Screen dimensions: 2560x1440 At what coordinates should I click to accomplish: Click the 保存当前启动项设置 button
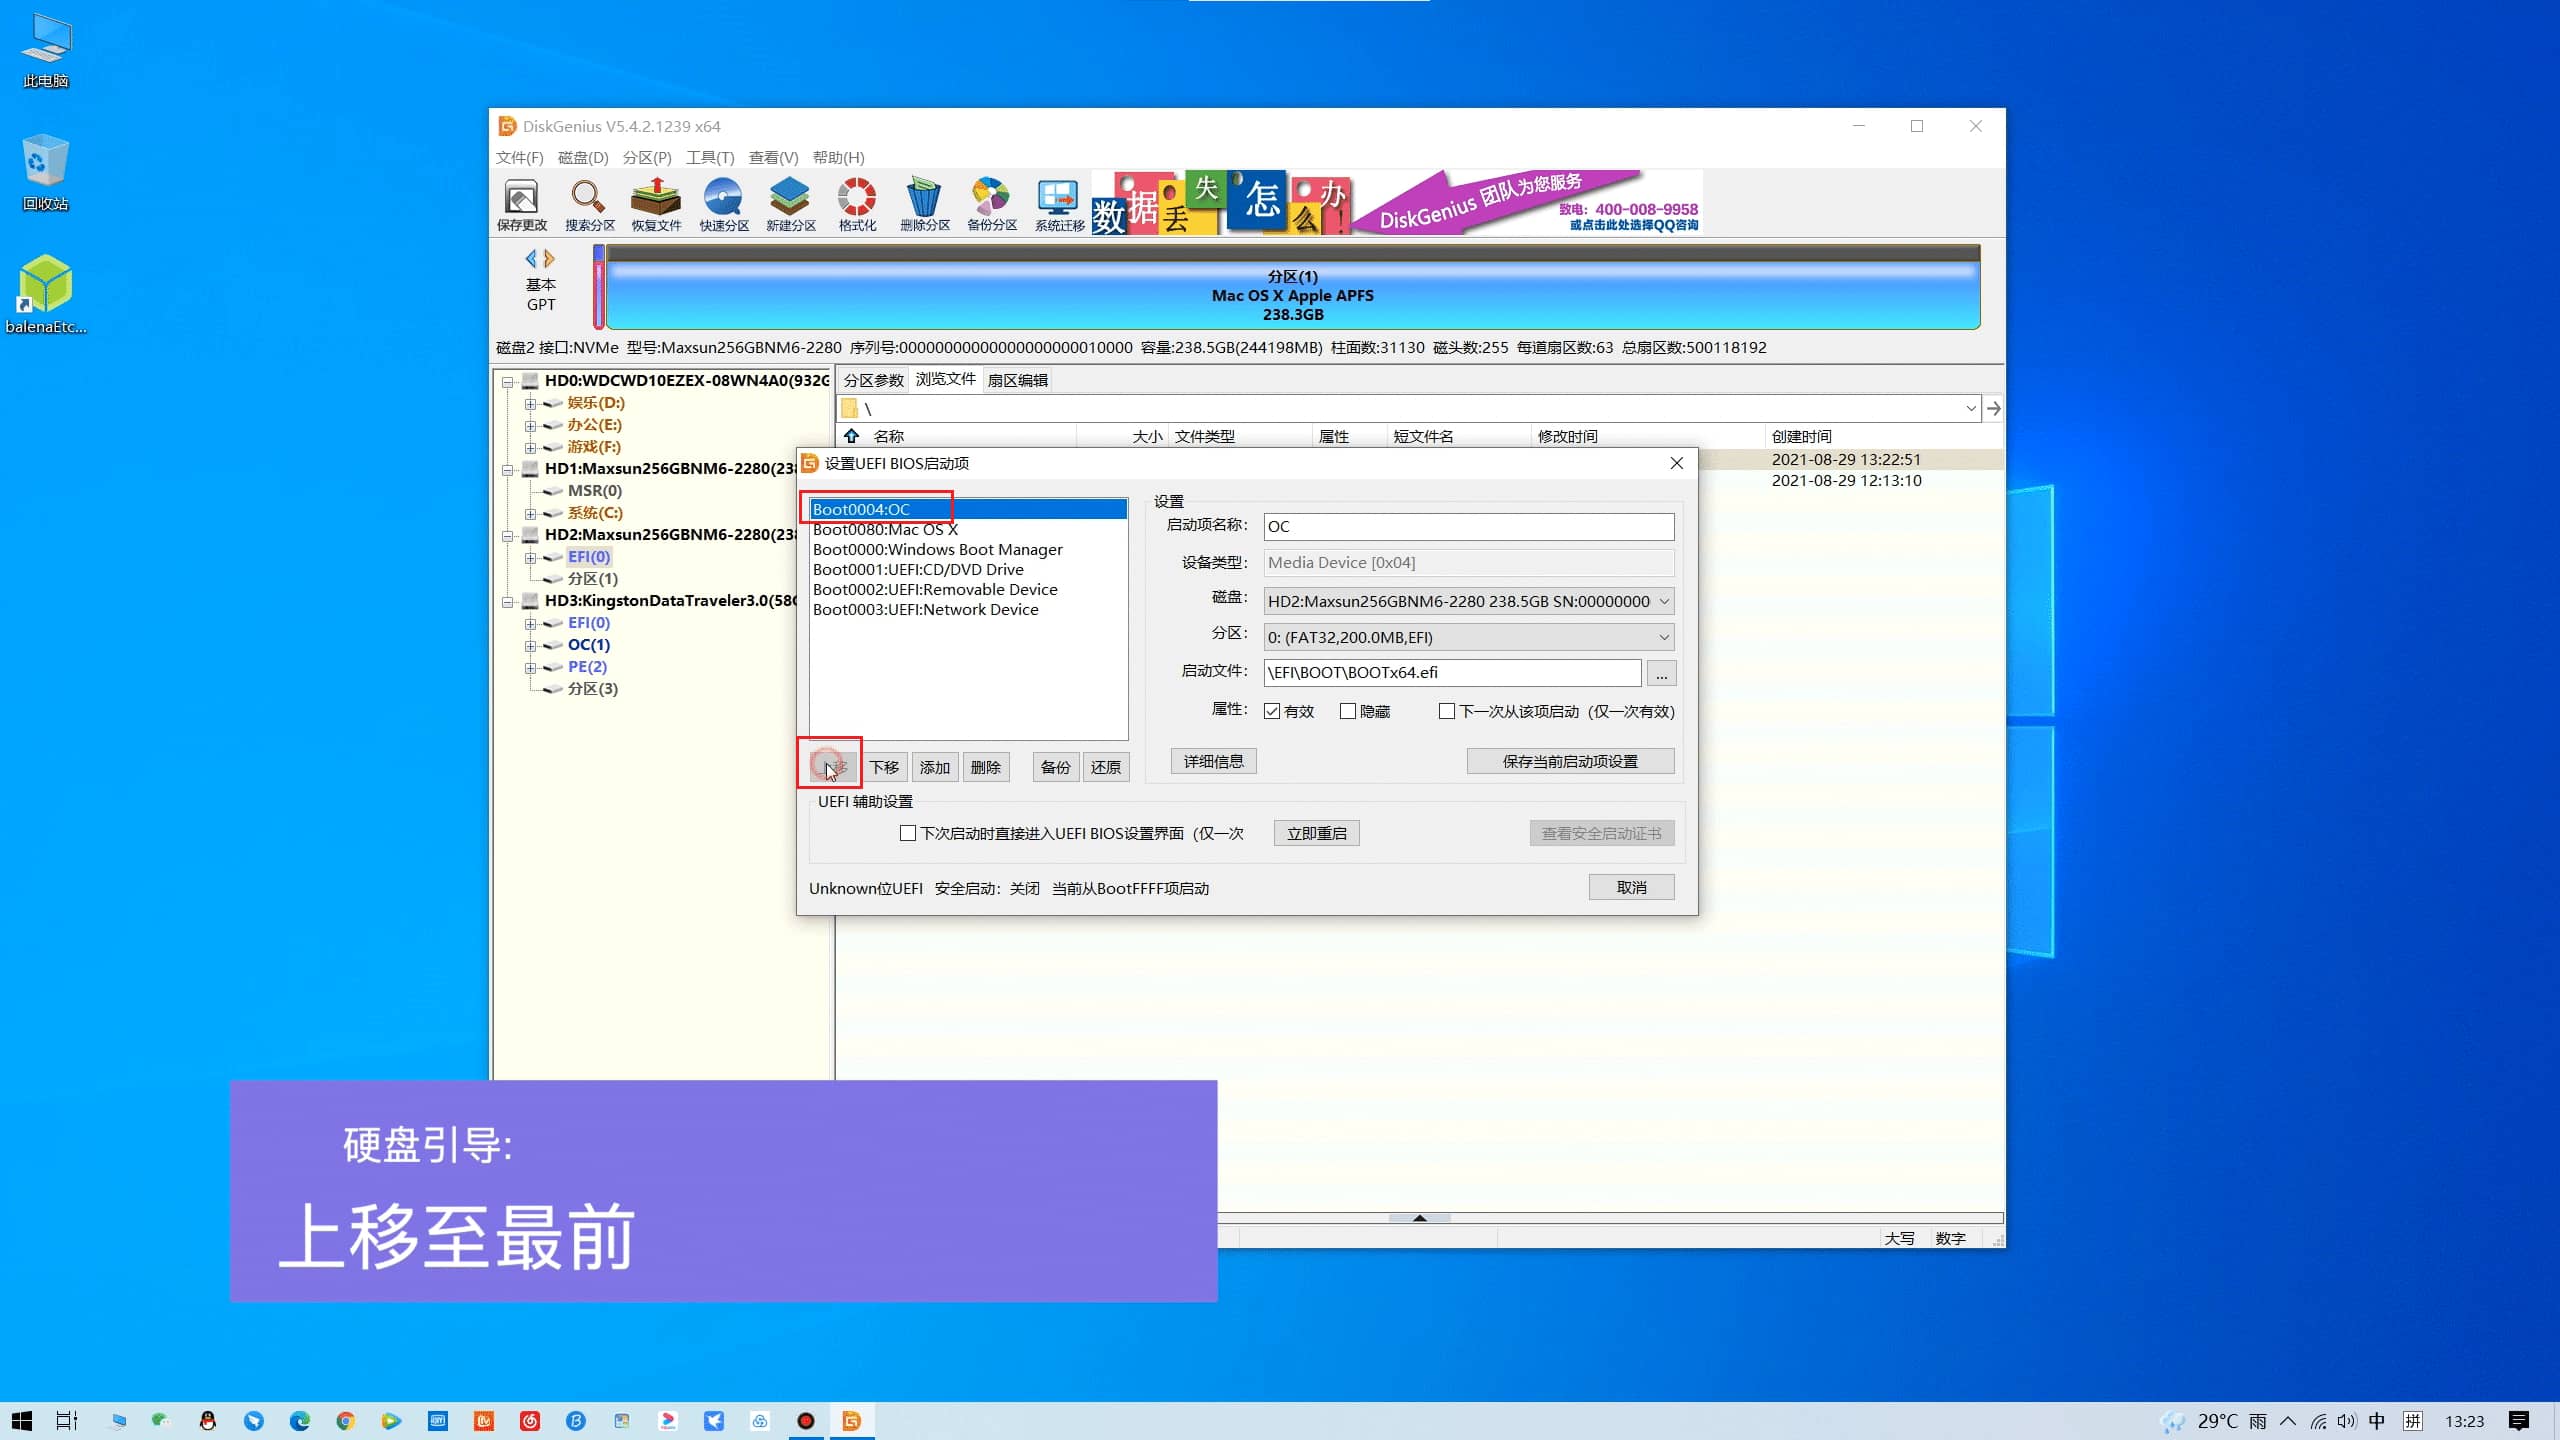coord(1569,761)
